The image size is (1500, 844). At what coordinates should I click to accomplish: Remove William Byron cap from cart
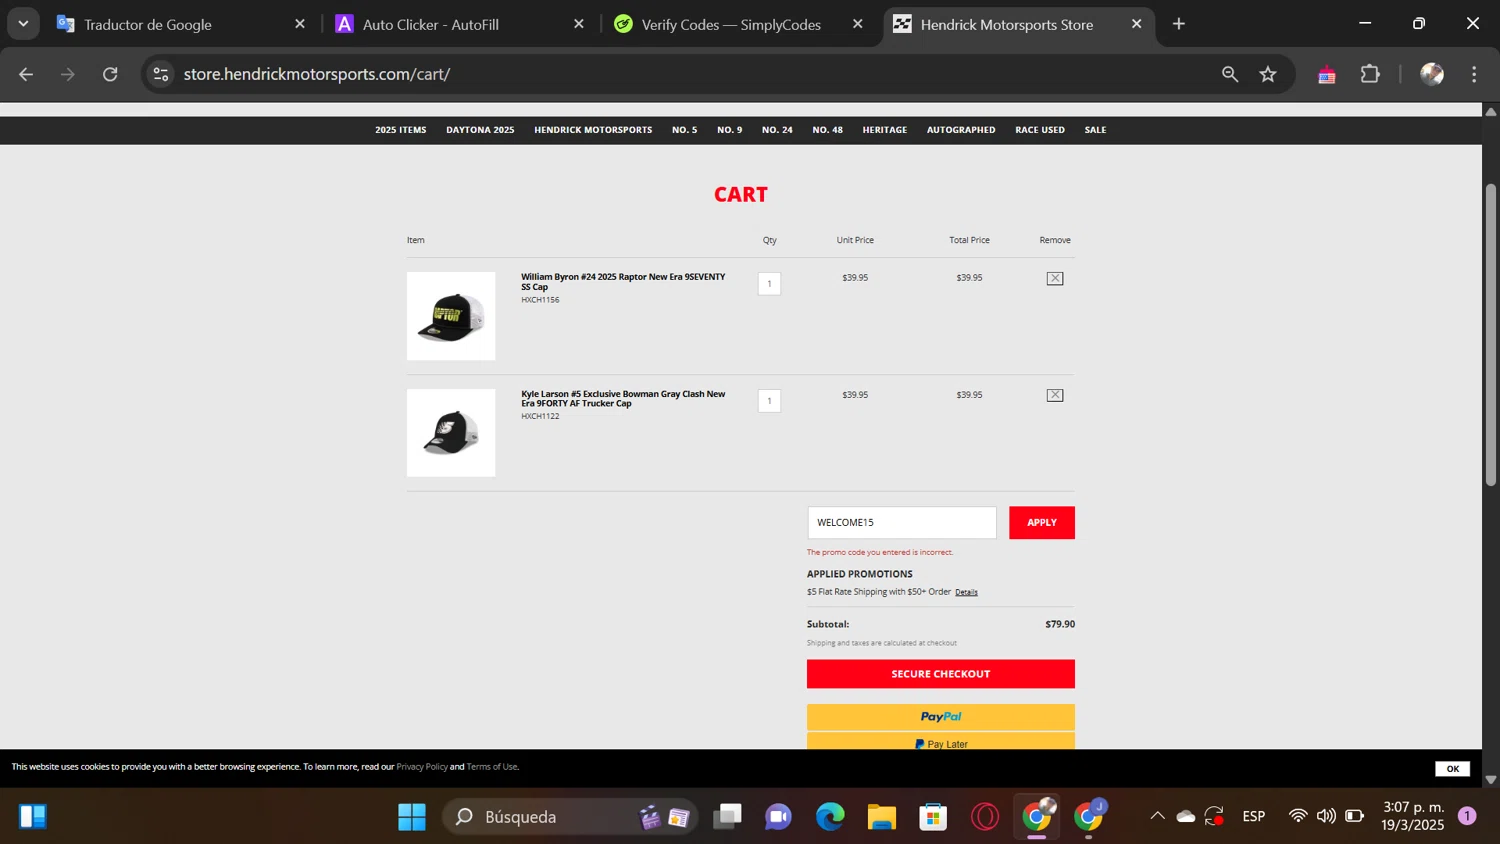(1055, 278)
